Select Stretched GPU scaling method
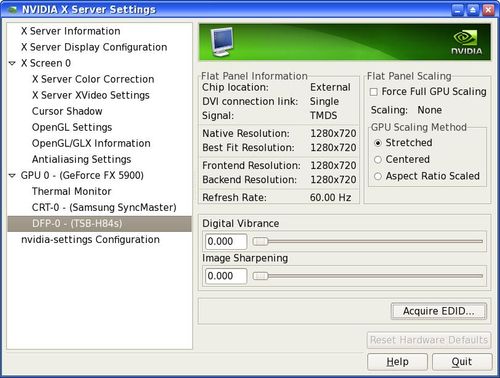 pyautogui.click(x=378, y=143)
